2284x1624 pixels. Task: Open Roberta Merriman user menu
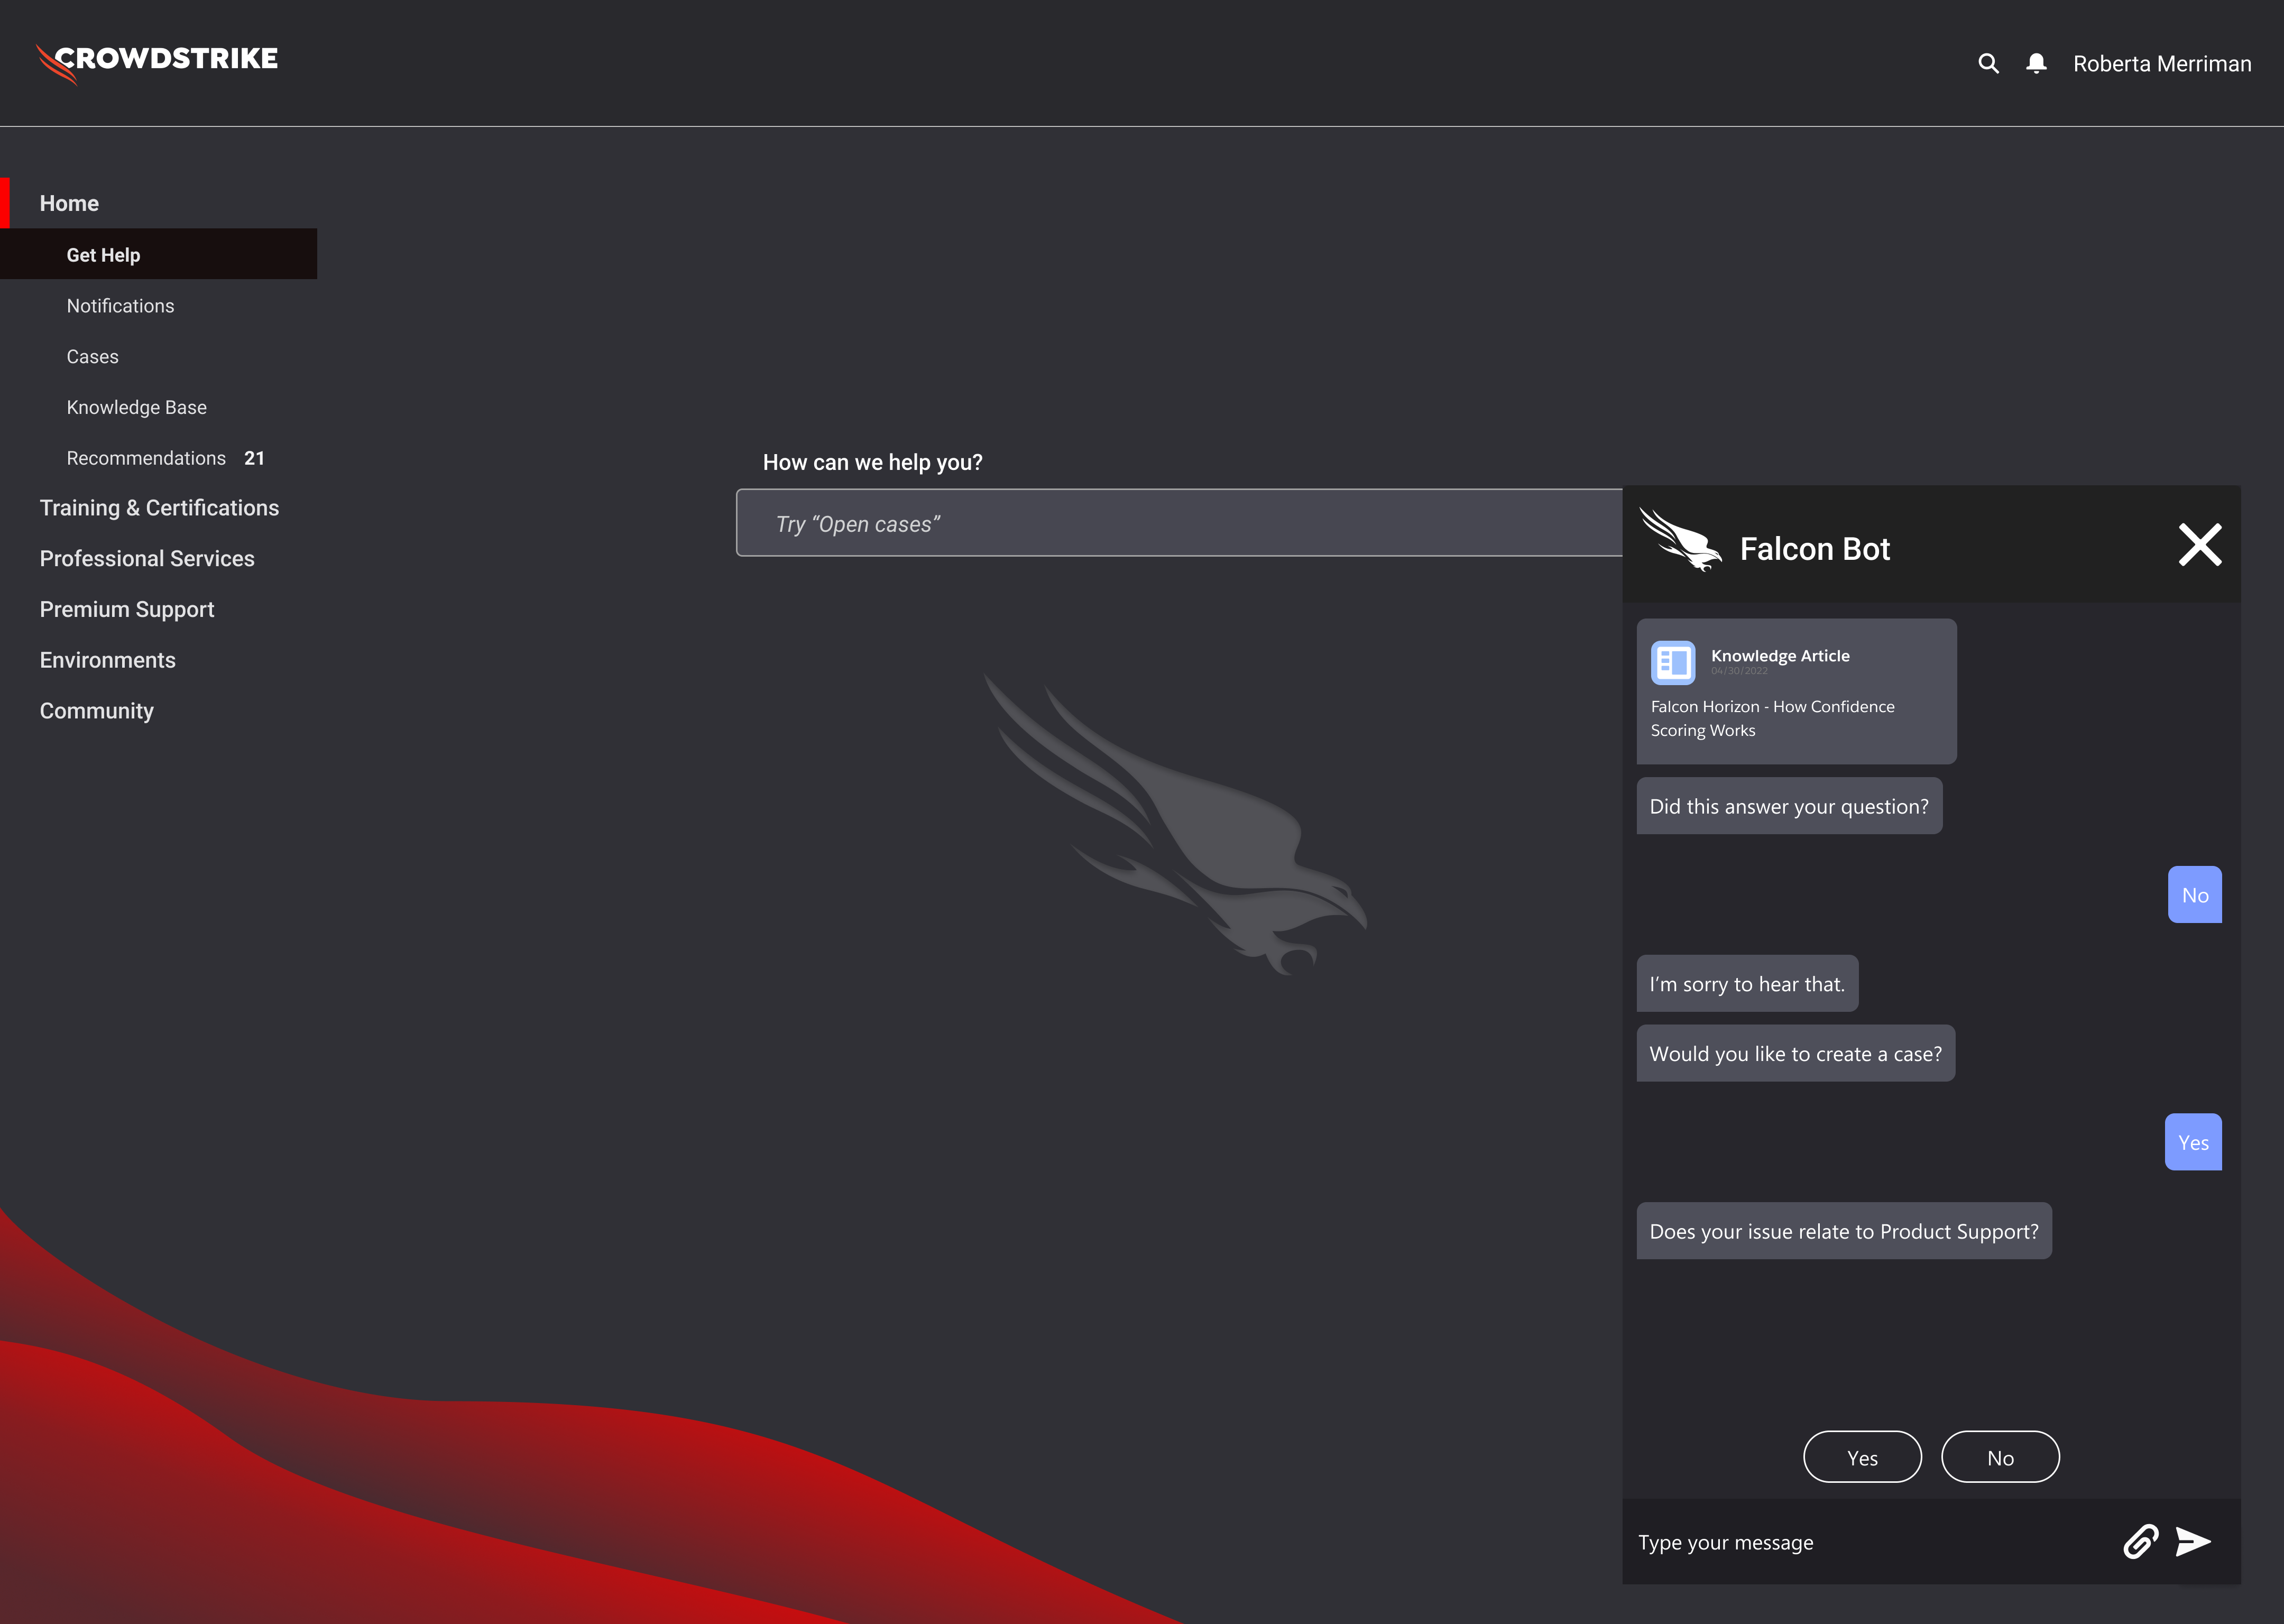coord(2162,64)
